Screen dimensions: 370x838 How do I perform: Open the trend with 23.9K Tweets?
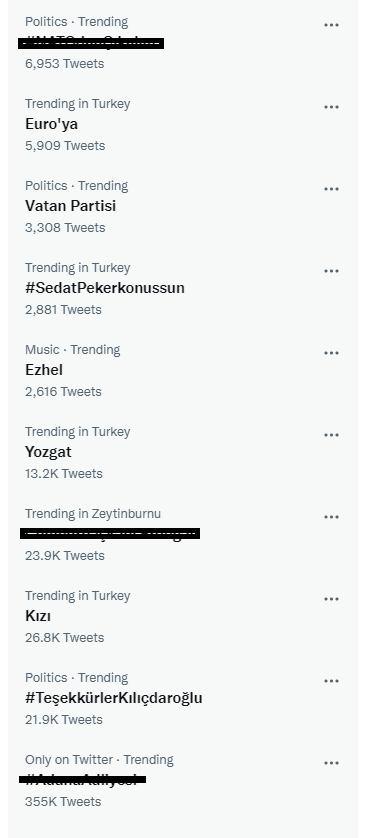[183, 534]
